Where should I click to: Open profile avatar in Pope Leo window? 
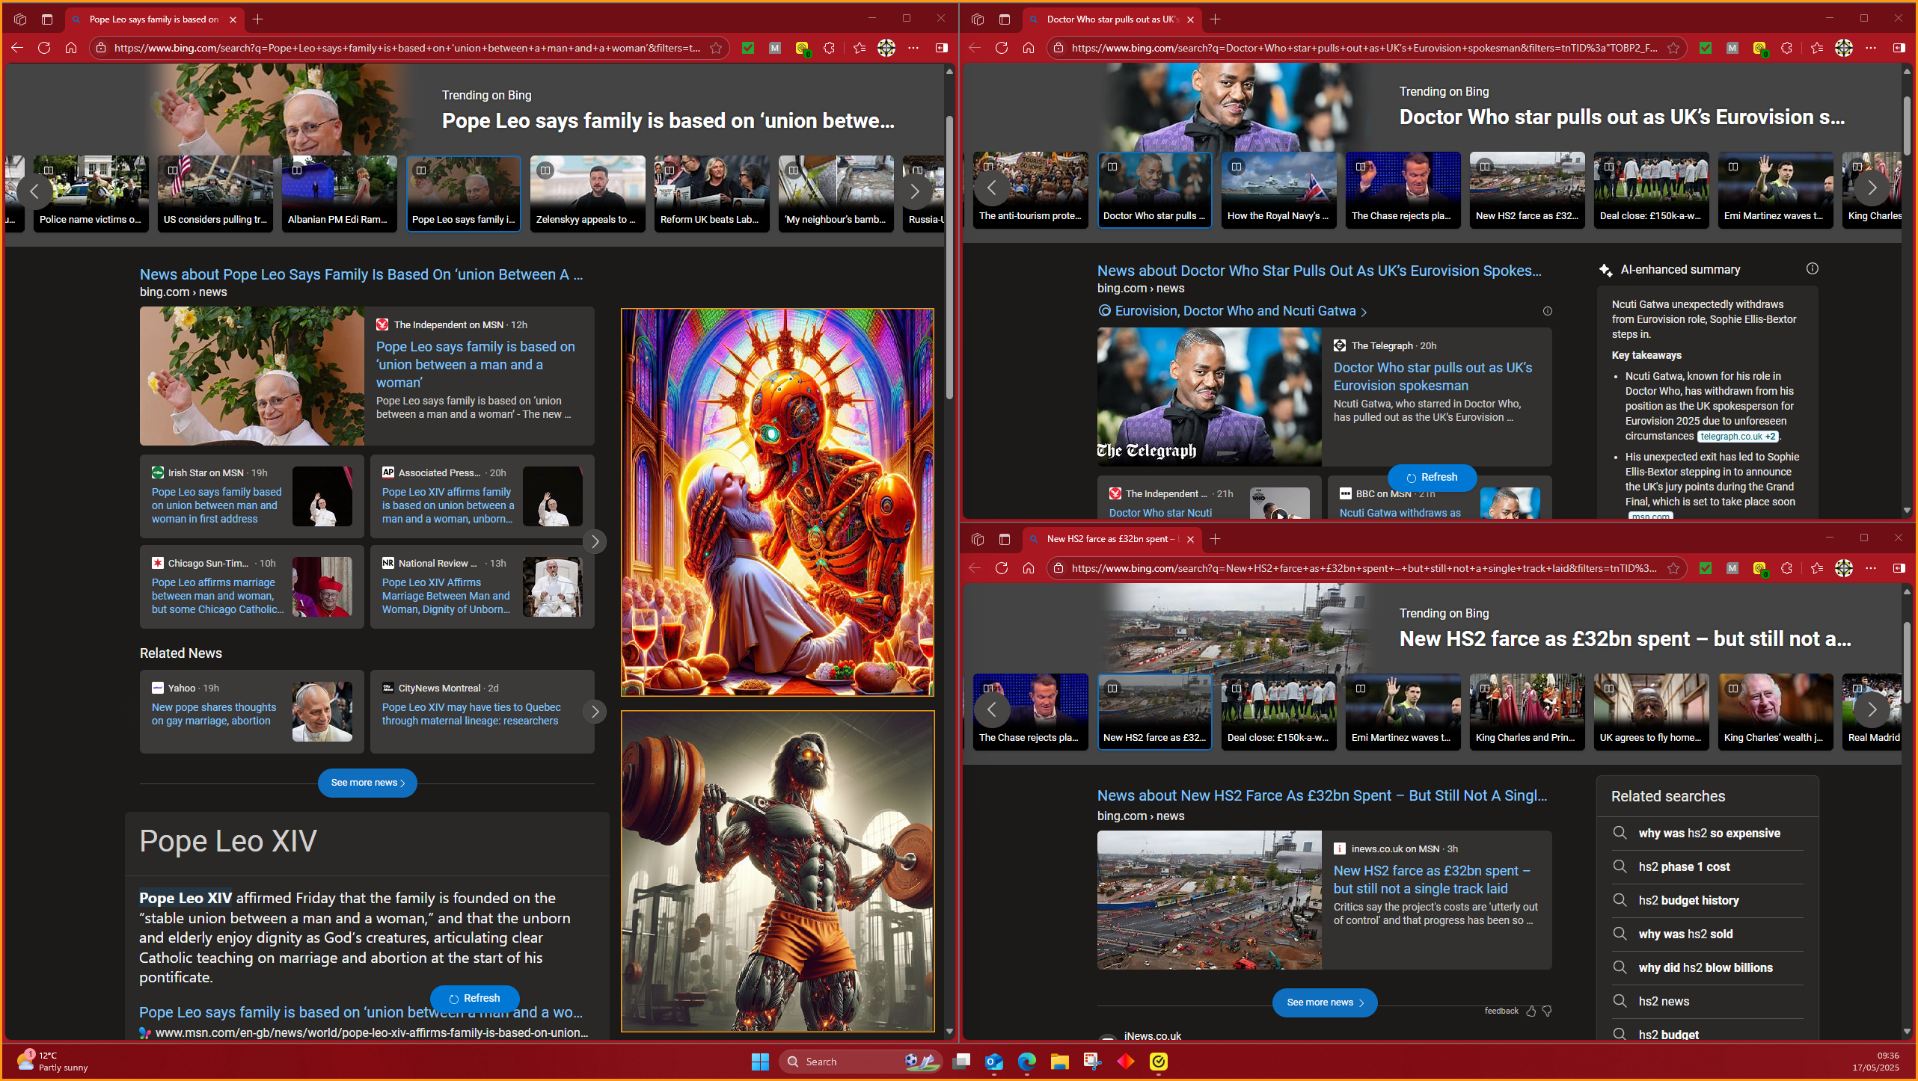pos(886,47)
